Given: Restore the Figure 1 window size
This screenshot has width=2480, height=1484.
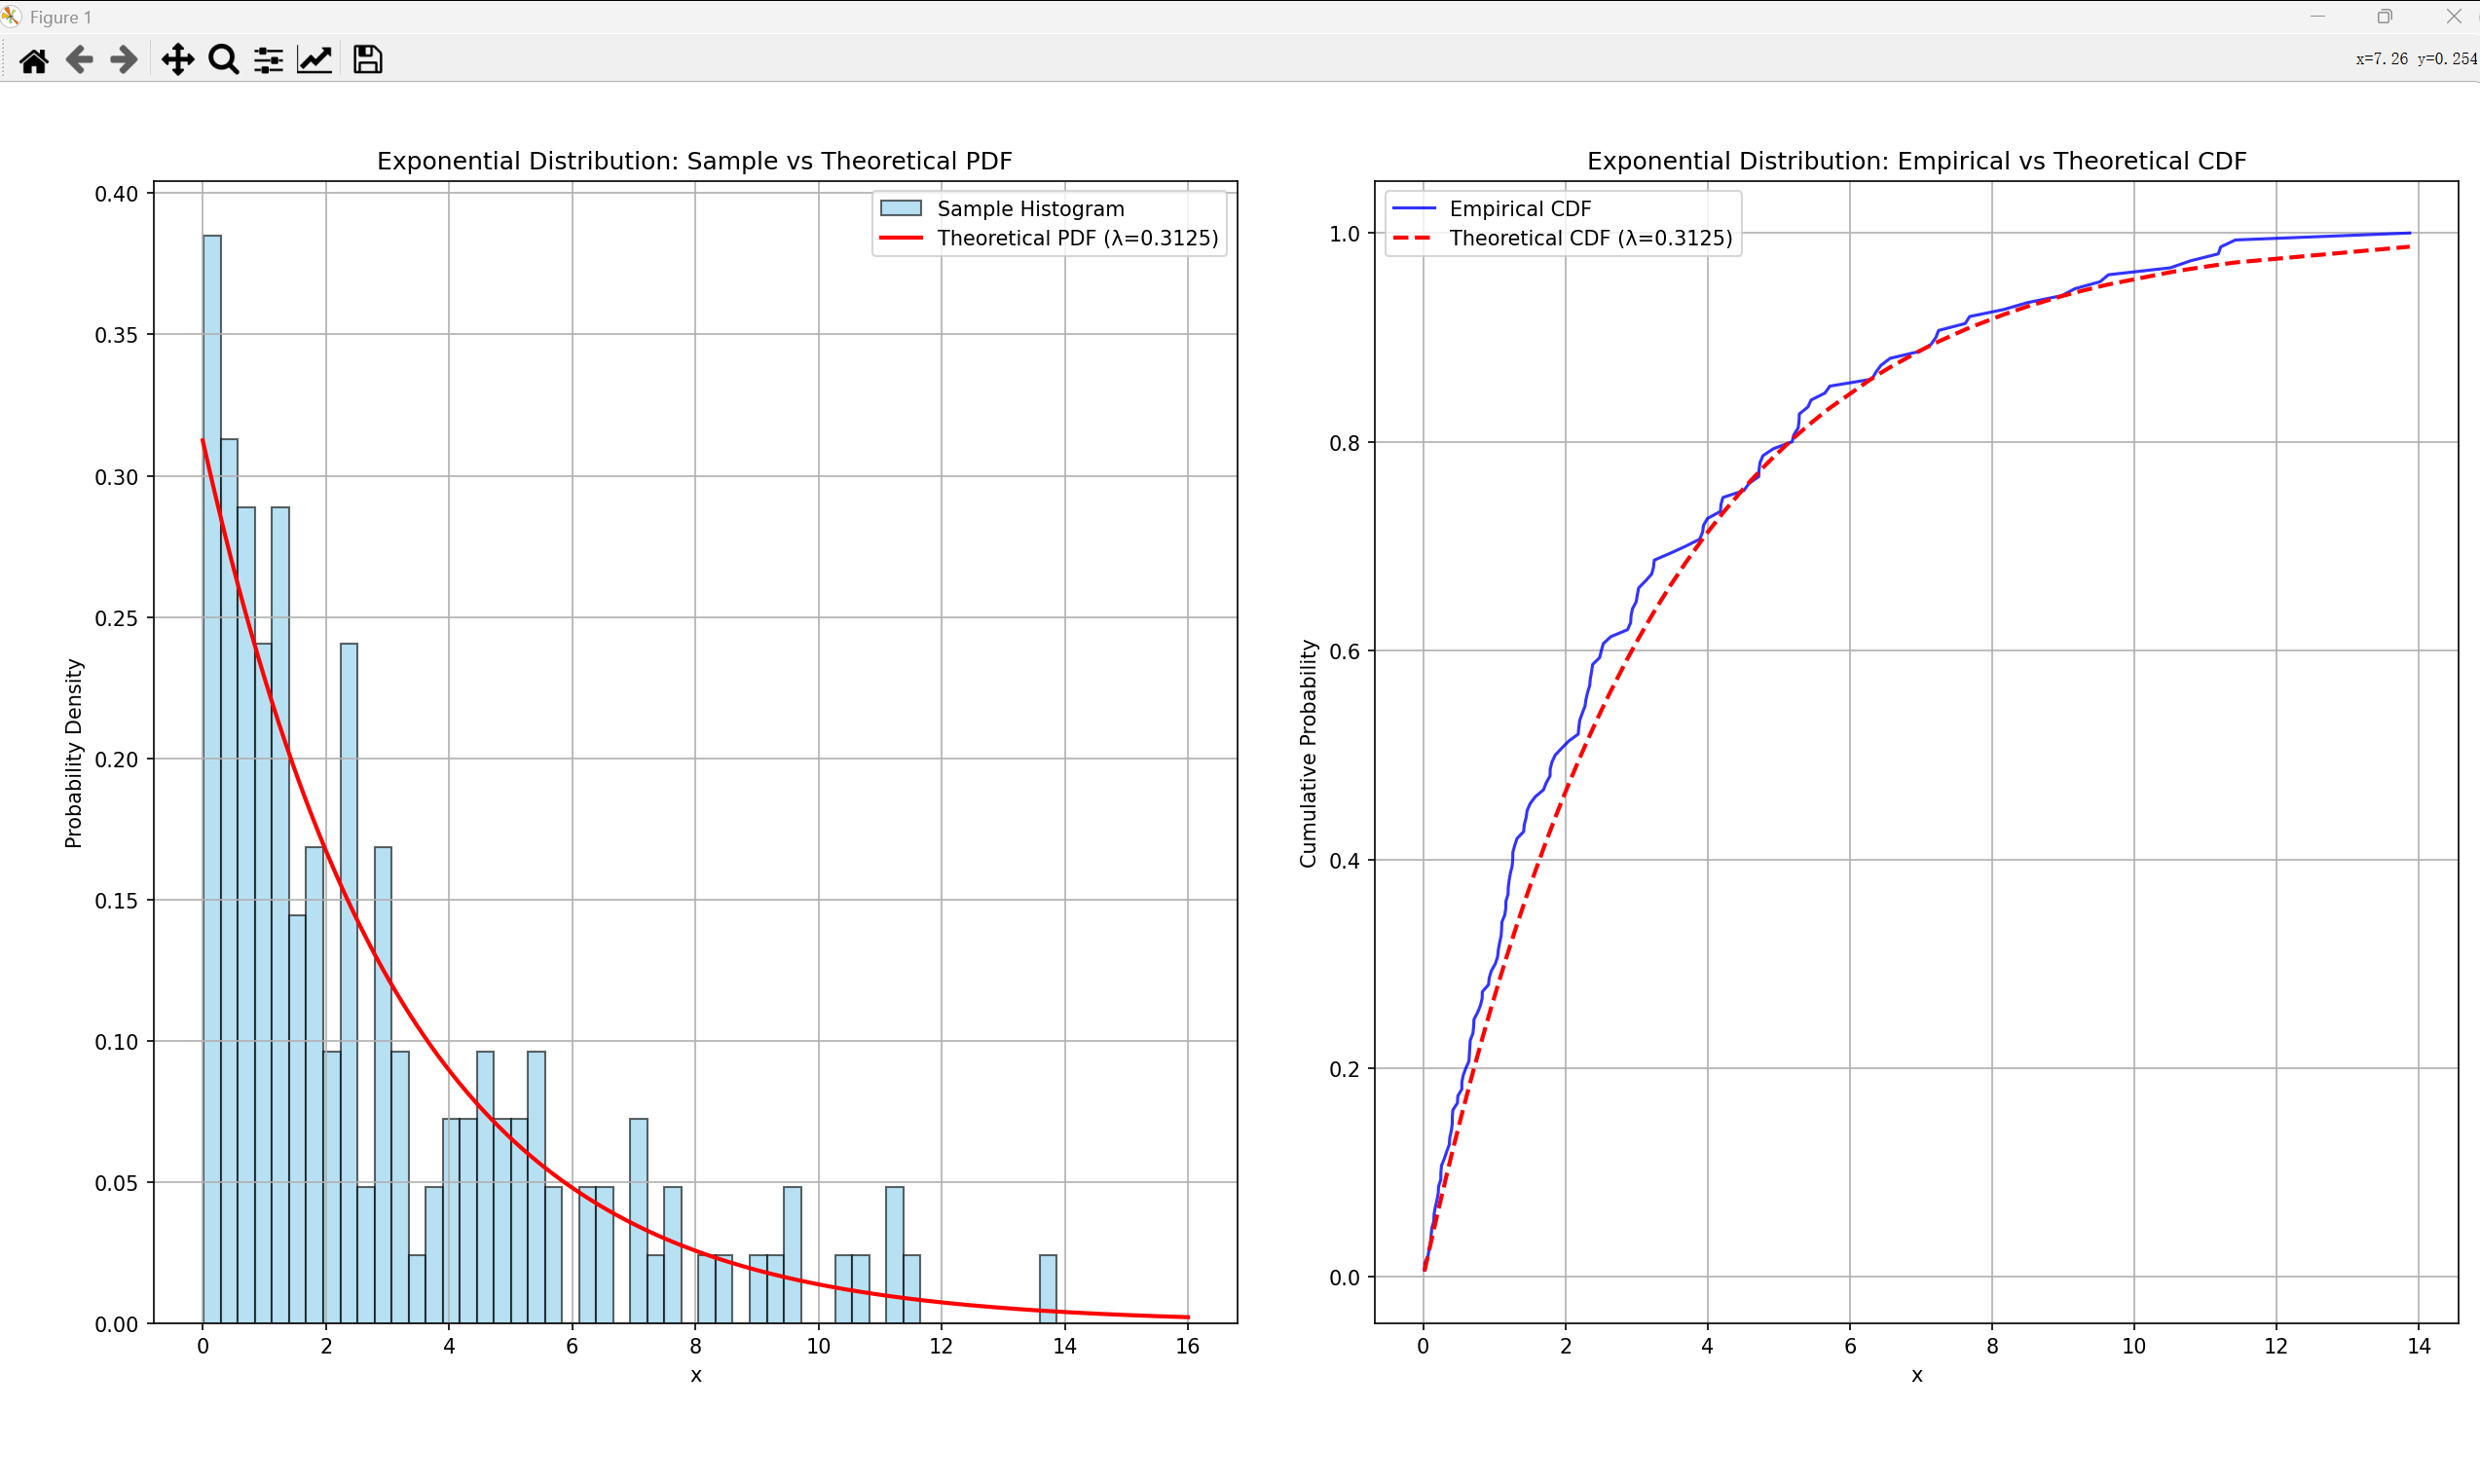Looking at the screenshot, I should [x=2385, y=16].
